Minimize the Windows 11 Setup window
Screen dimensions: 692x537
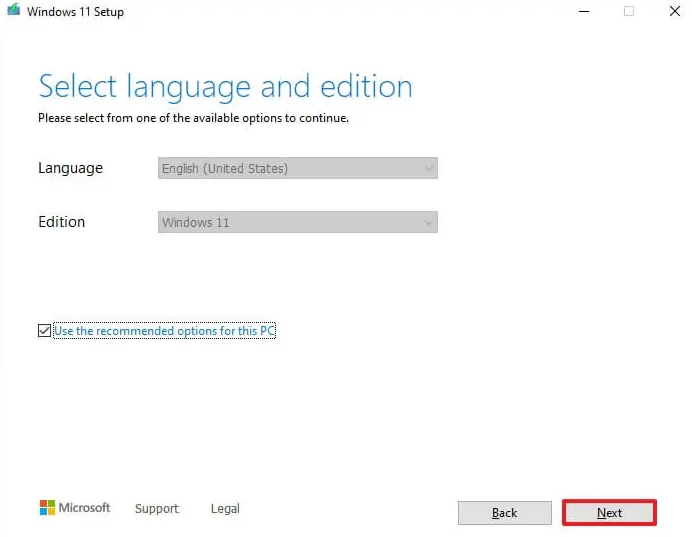pos(584,11)
